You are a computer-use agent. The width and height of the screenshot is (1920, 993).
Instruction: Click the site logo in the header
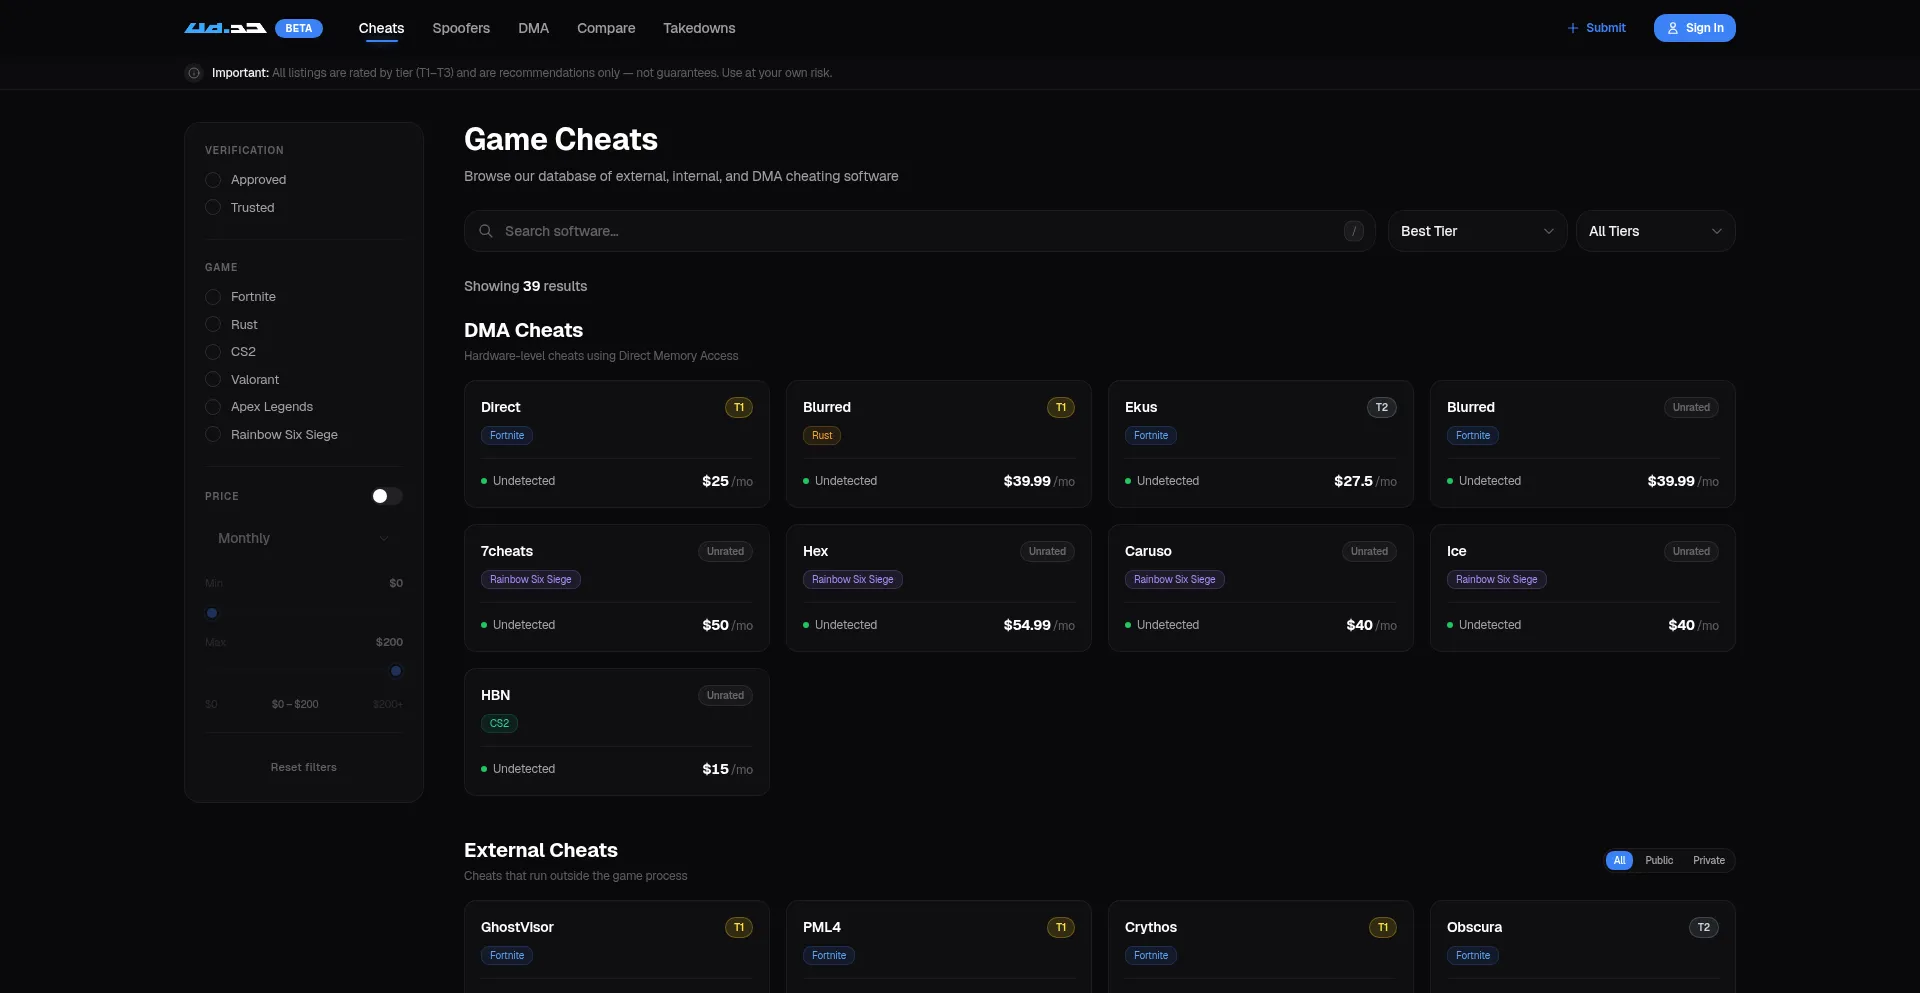point(225,28)
